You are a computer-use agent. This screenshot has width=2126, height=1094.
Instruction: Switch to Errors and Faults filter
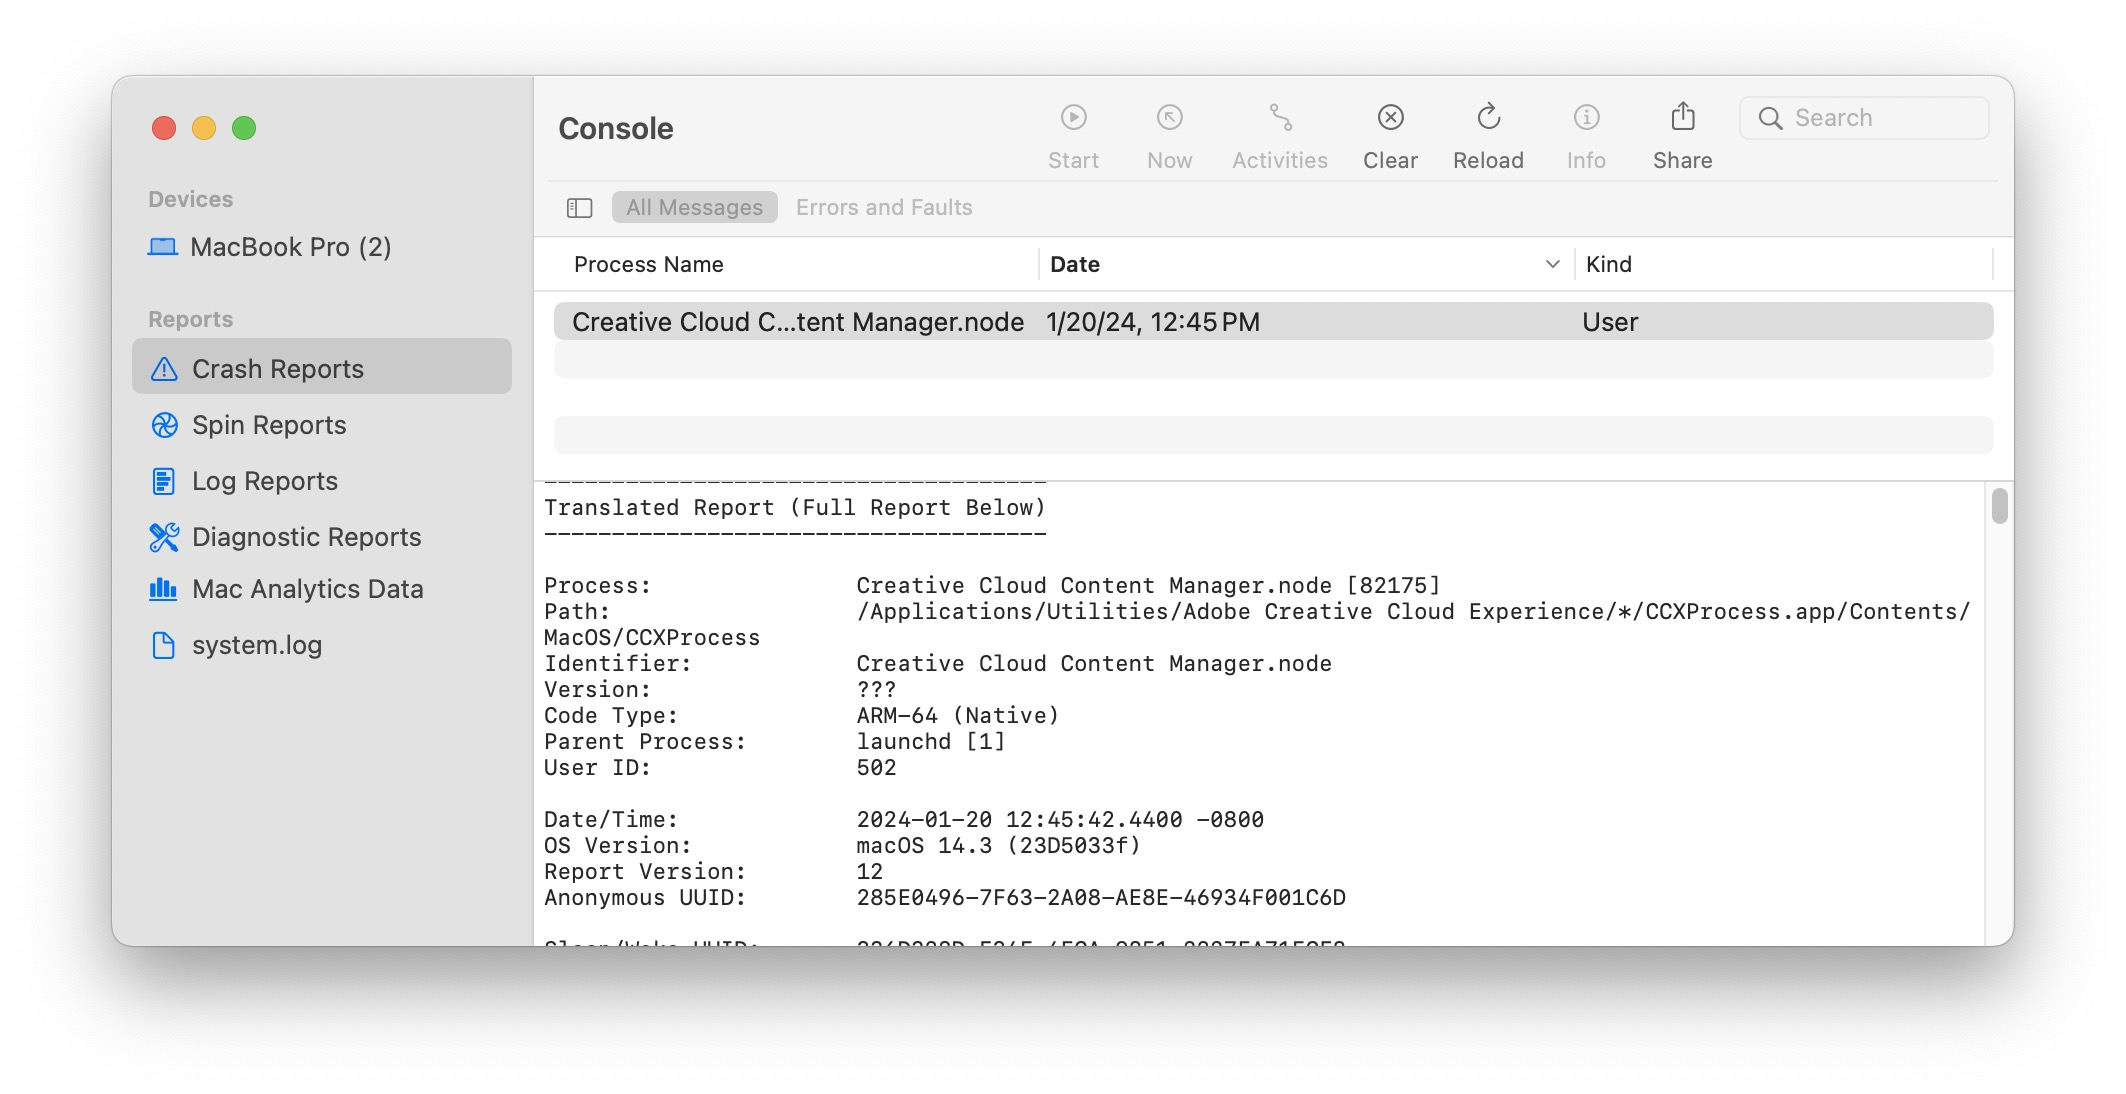pos(884,208)
